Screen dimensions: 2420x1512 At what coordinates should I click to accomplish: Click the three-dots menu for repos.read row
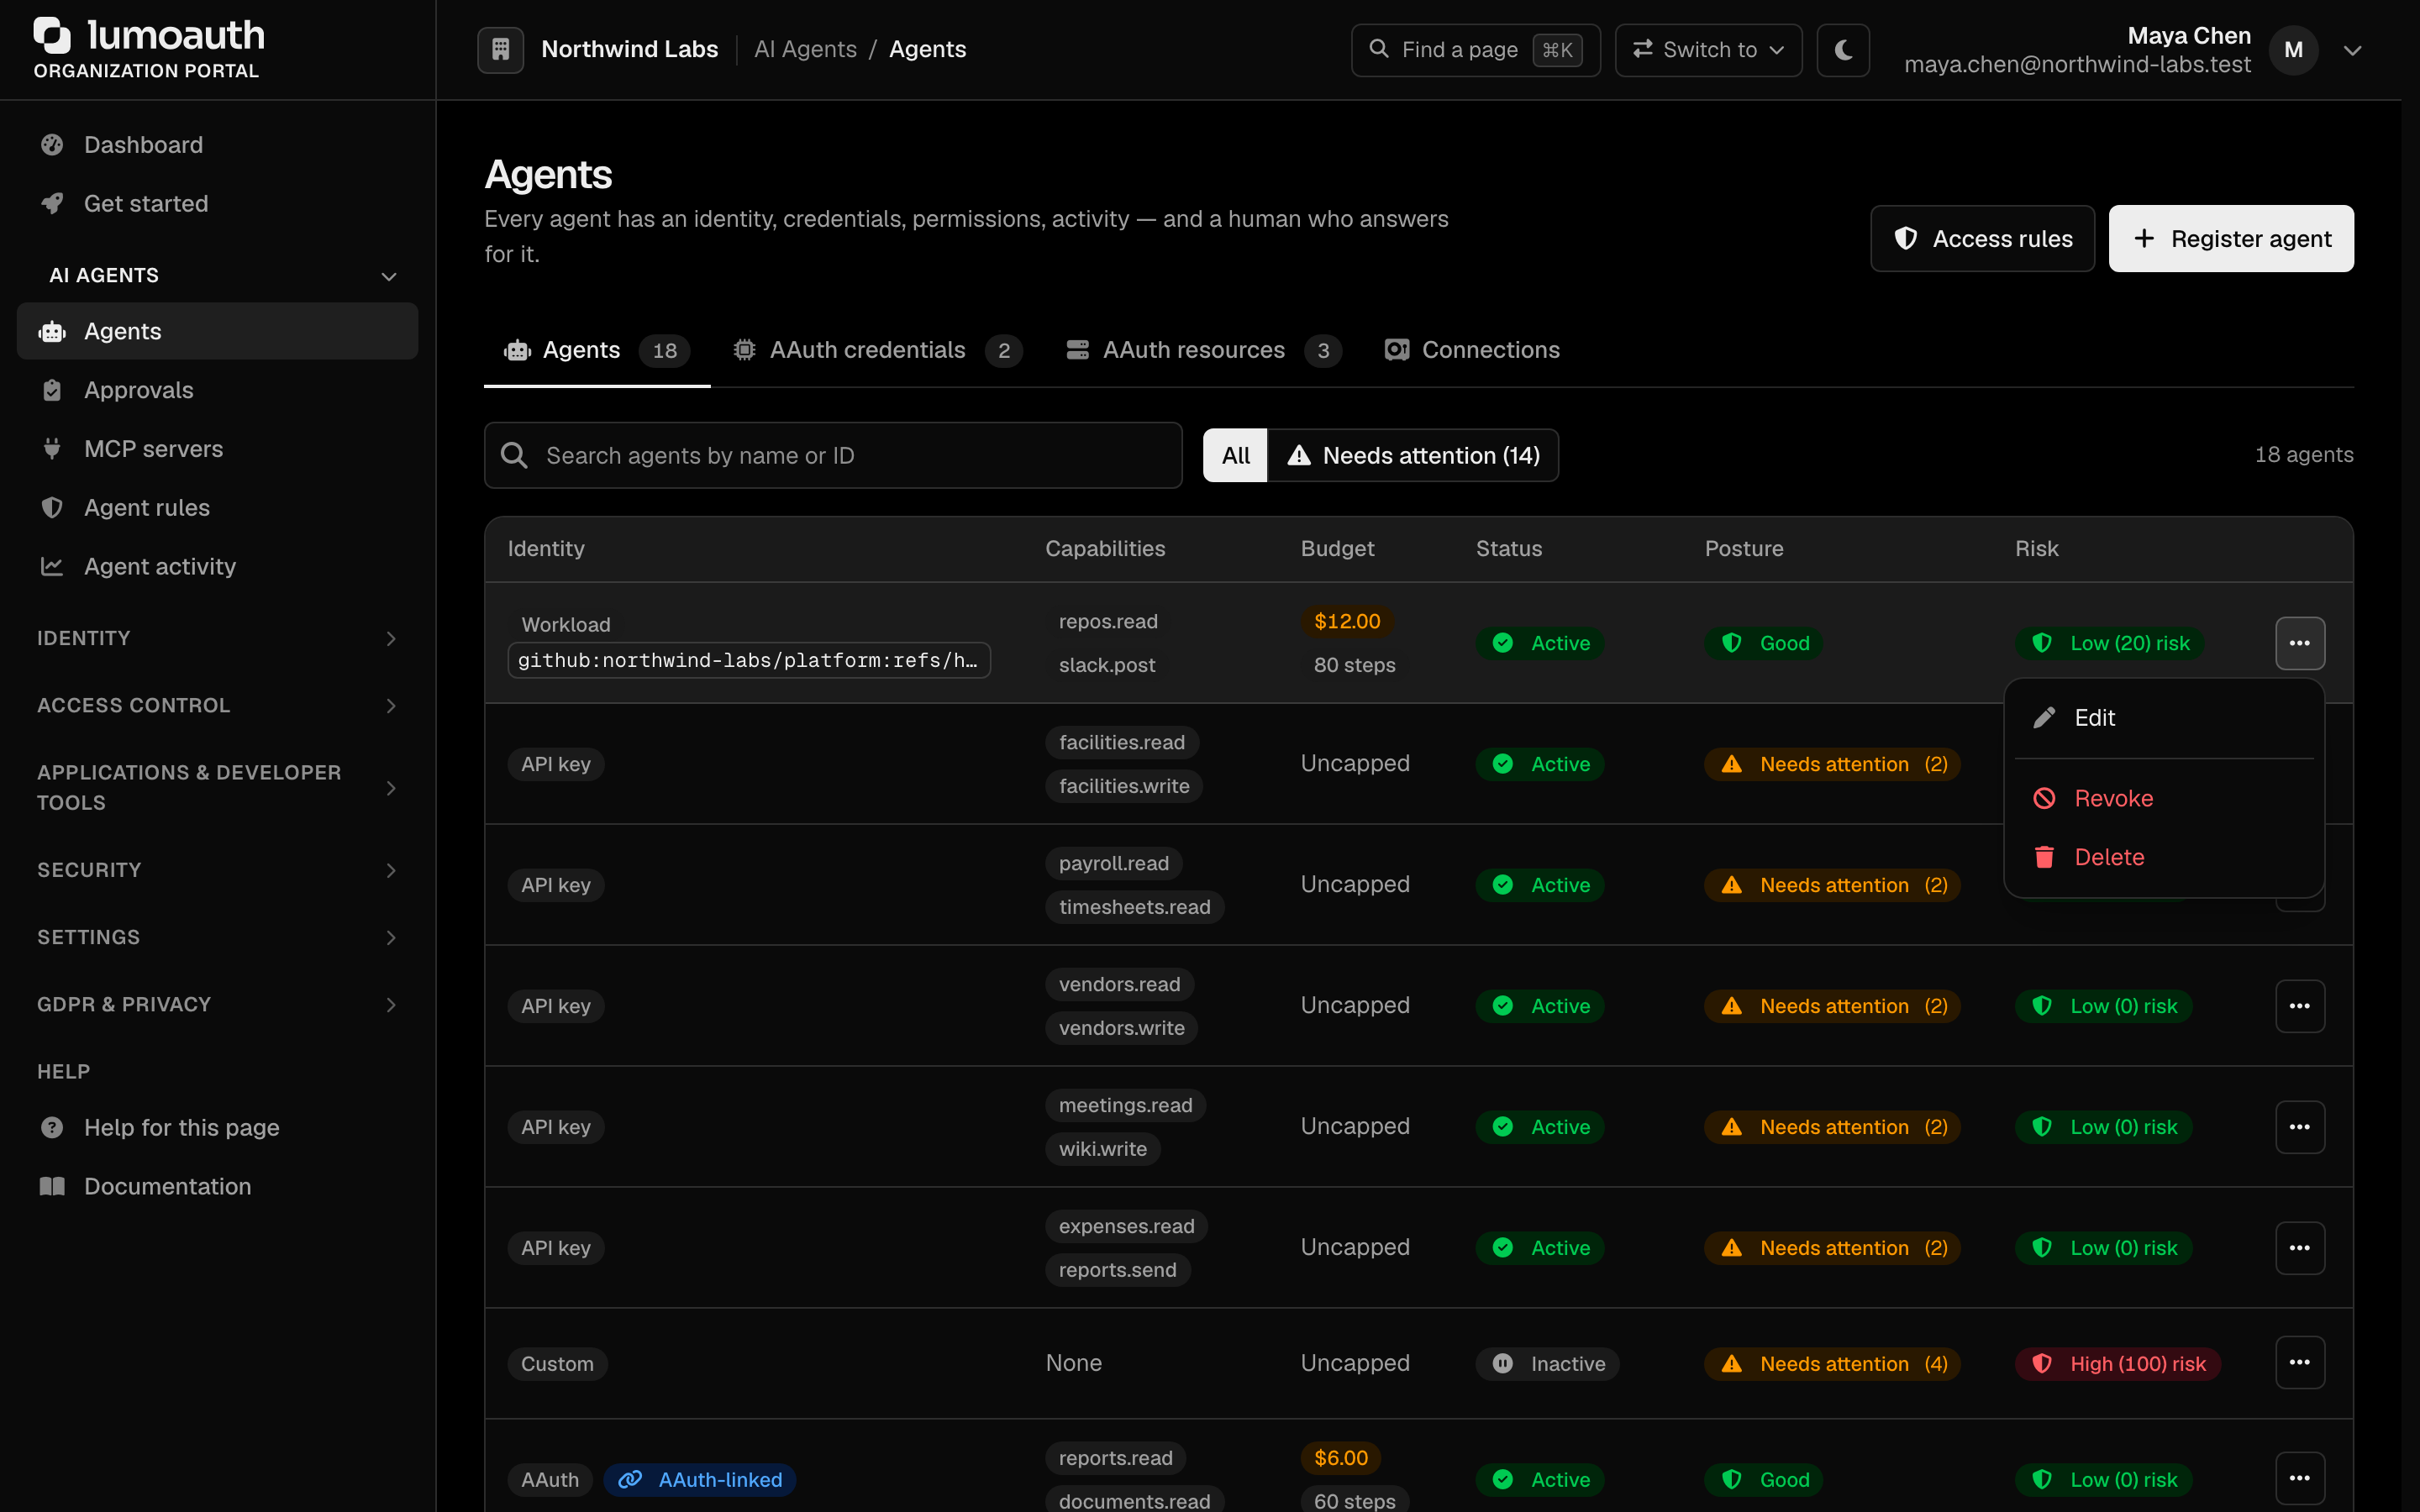point(2299,643)
